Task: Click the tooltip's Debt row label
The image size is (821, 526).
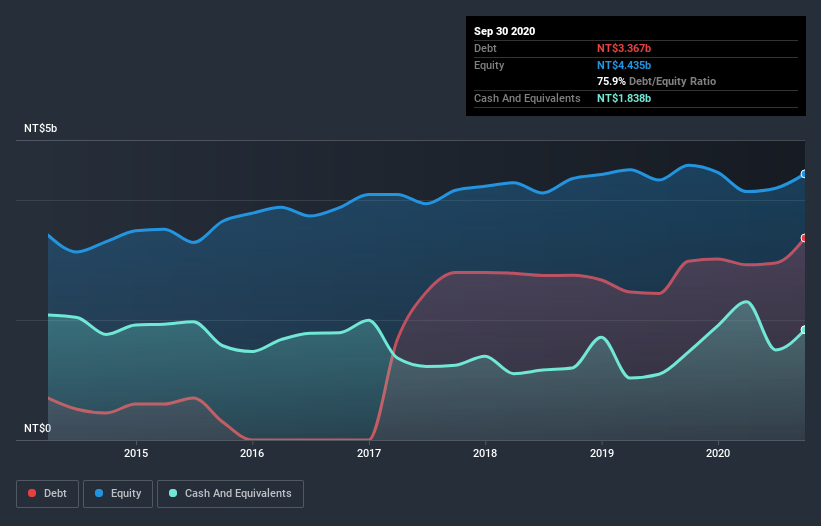Action: [485, 48]
